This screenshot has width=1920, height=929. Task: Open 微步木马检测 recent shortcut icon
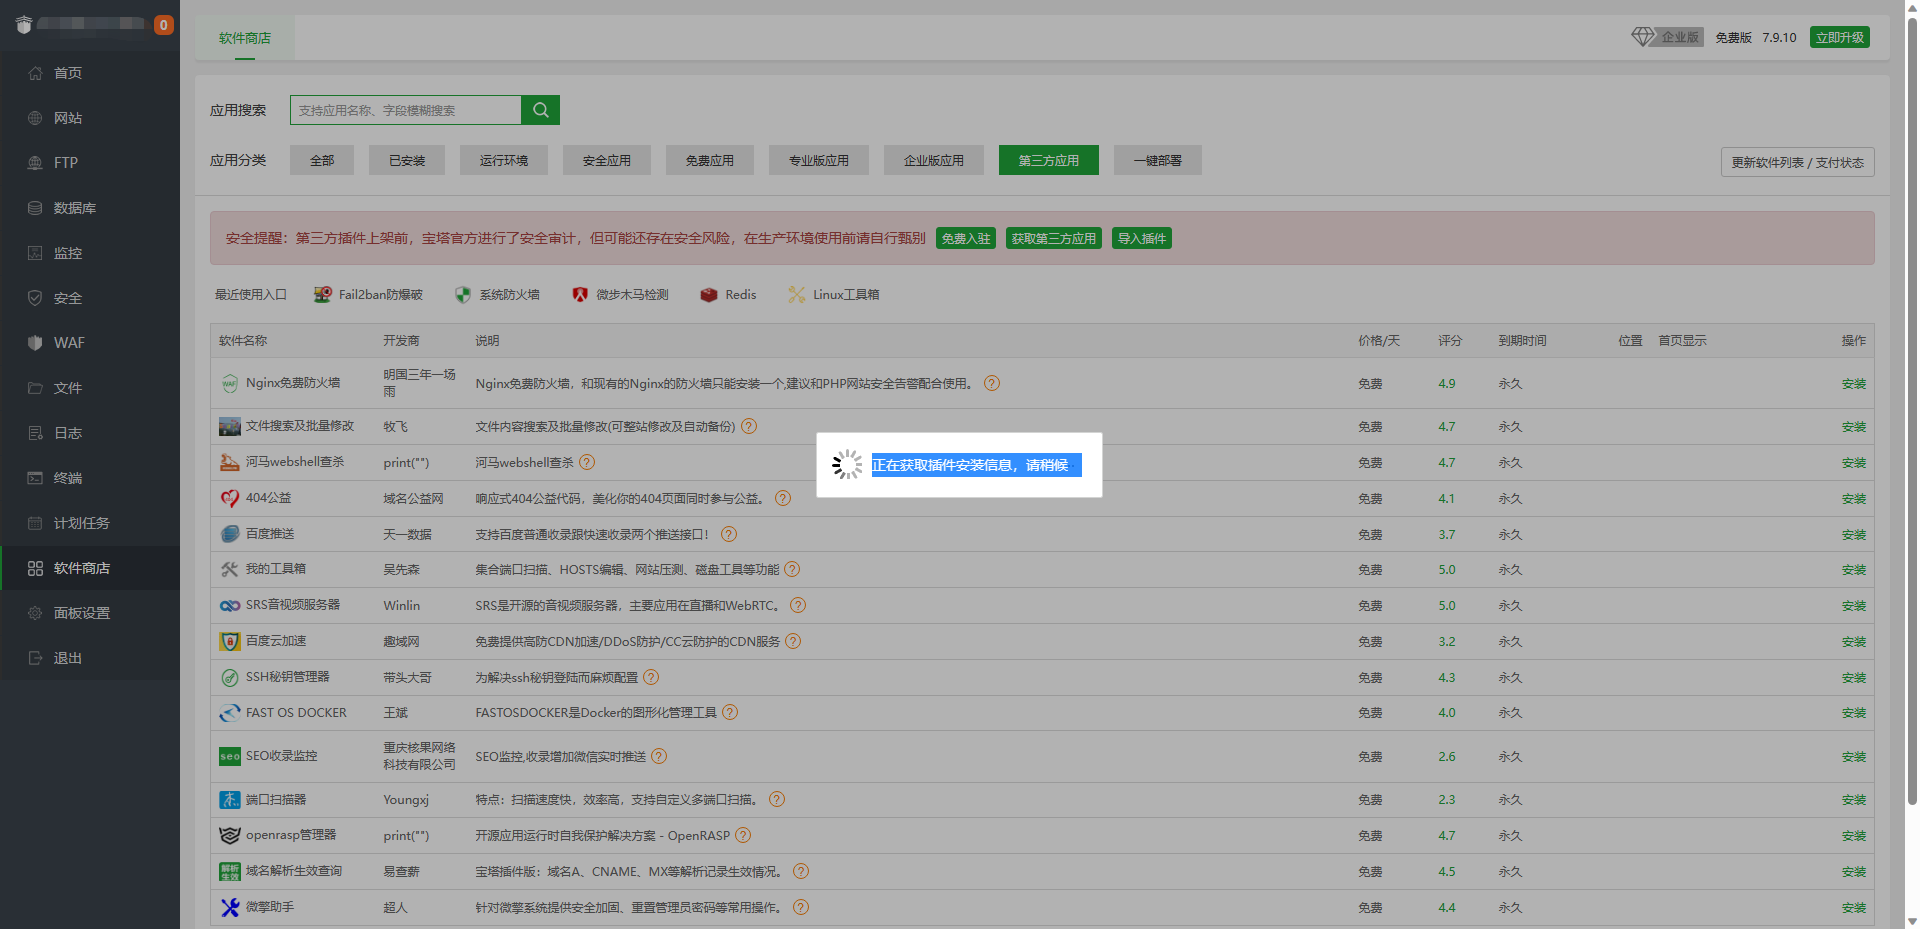click(580, 295)
